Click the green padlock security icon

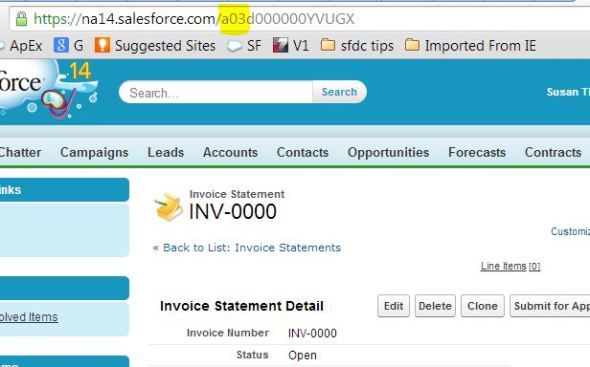(21, 18)
